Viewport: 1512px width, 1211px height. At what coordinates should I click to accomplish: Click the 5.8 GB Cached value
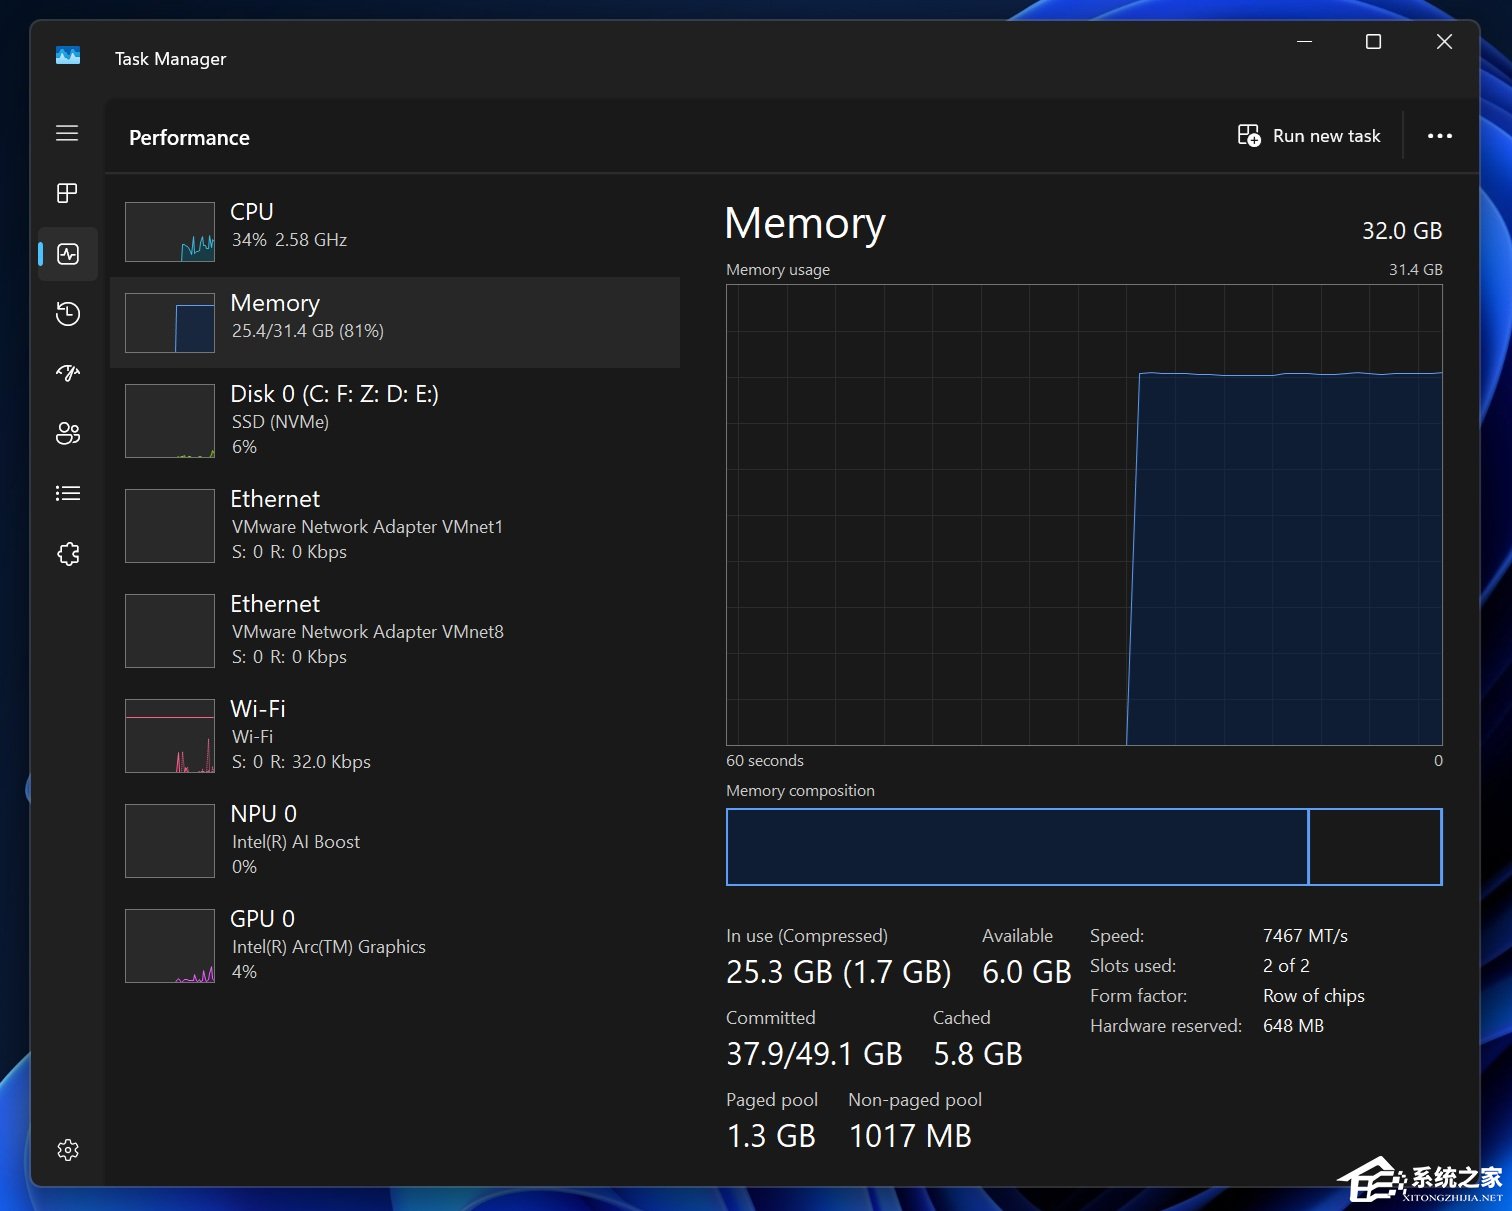(x=978, y=1054)
